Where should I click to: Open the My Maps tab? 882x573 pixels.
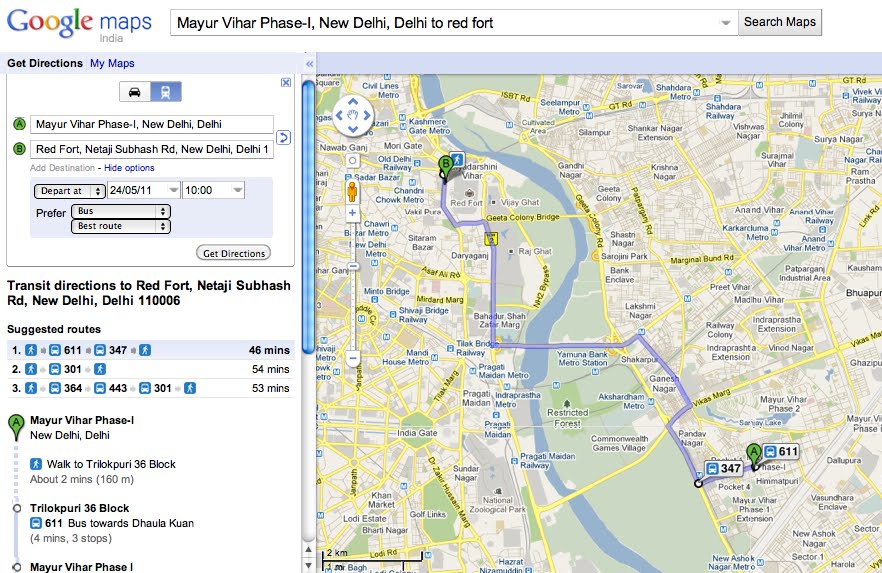(112, 63)
